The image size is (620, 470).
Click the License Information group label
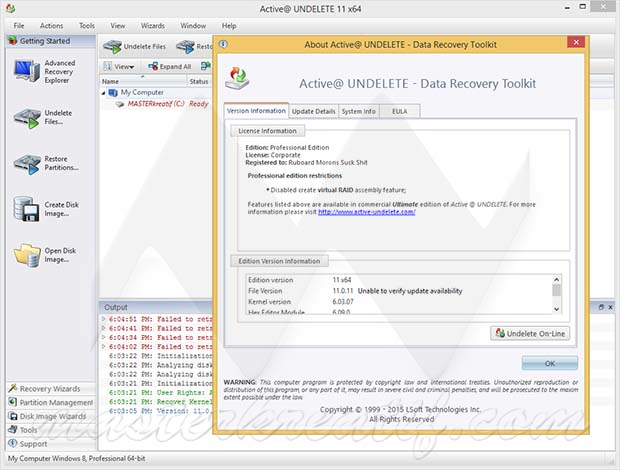click(x=267, y=131)
